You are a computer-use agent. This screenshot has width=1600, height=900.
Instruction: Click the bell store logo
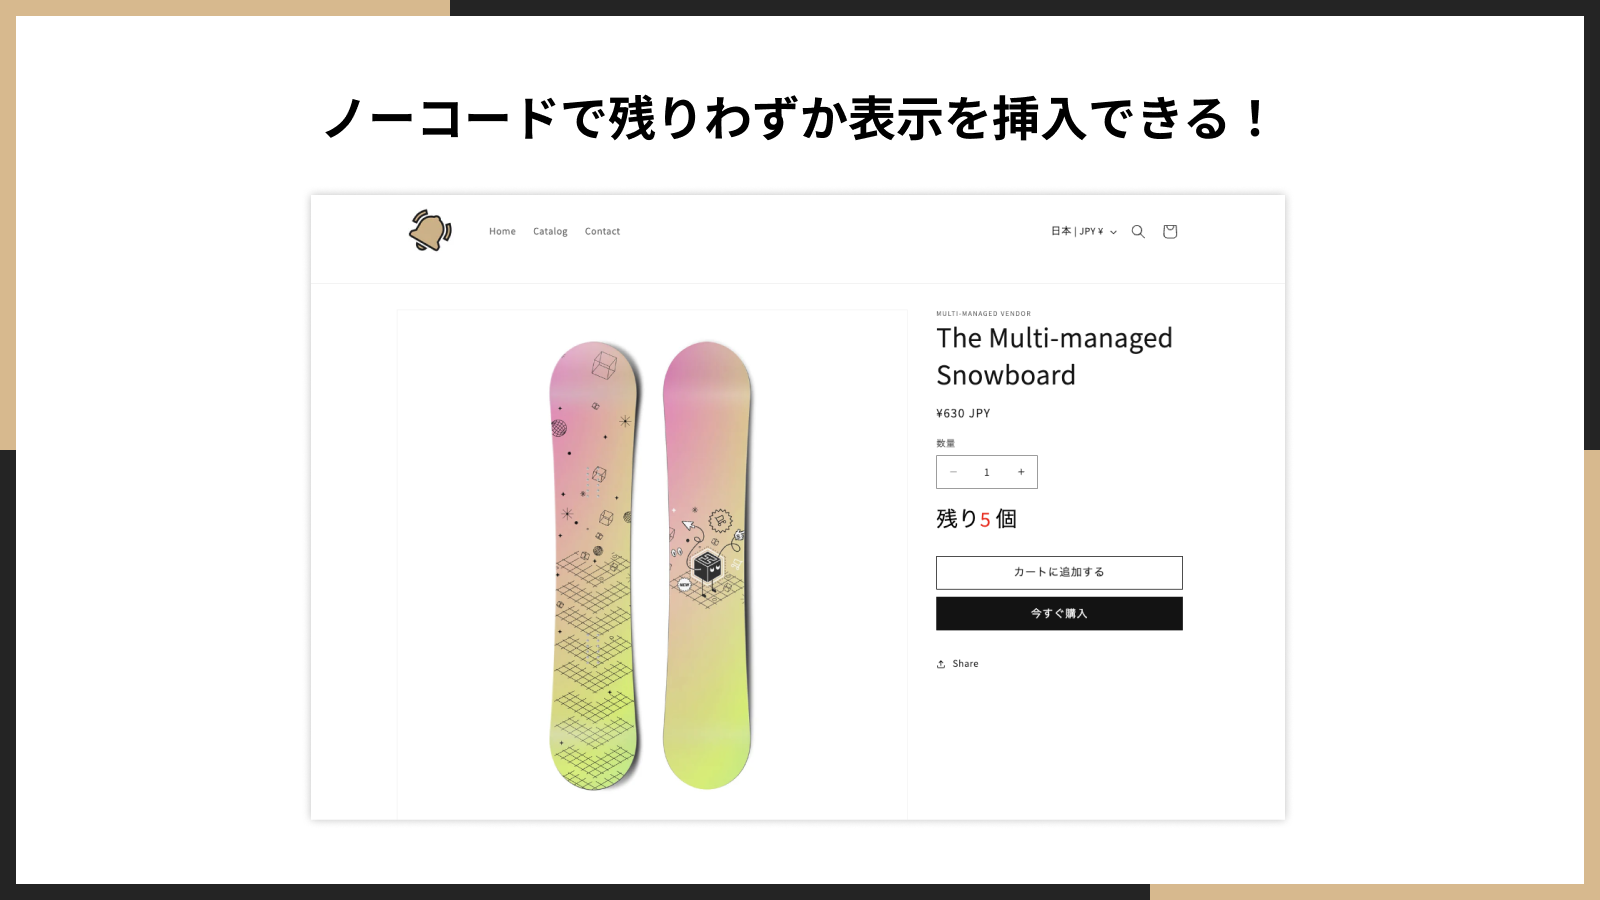pyautogui.click(x=430, y=231)
